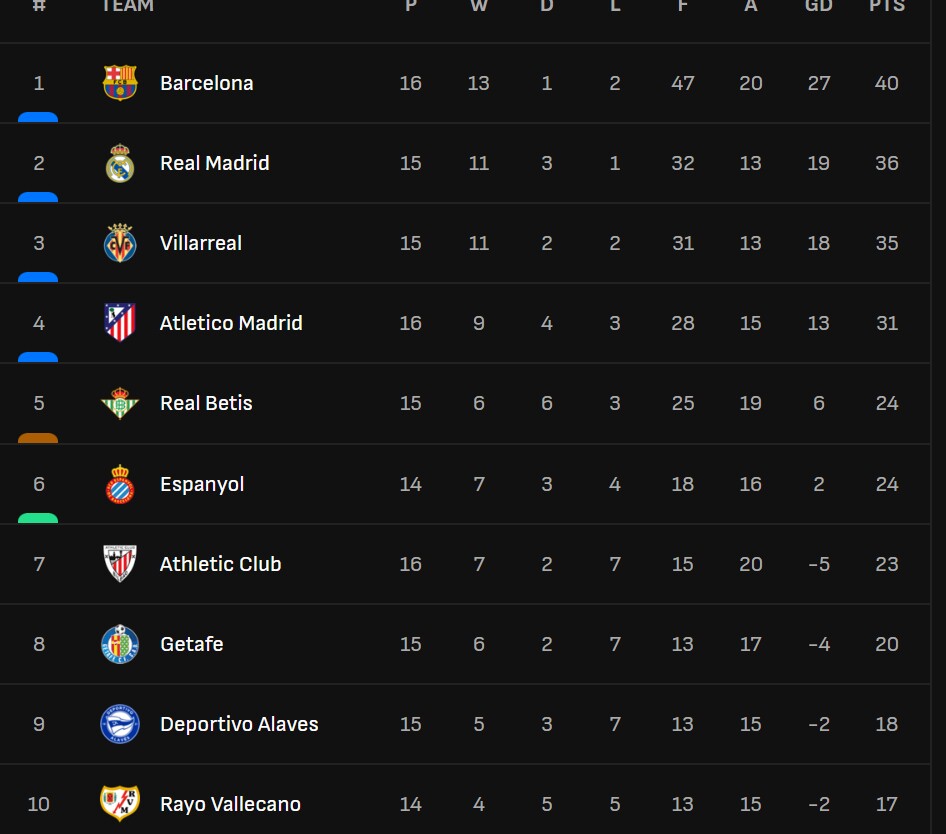946x834 pixels.
Task: Open the Real Madrid team link
Action: coord(214,163)
